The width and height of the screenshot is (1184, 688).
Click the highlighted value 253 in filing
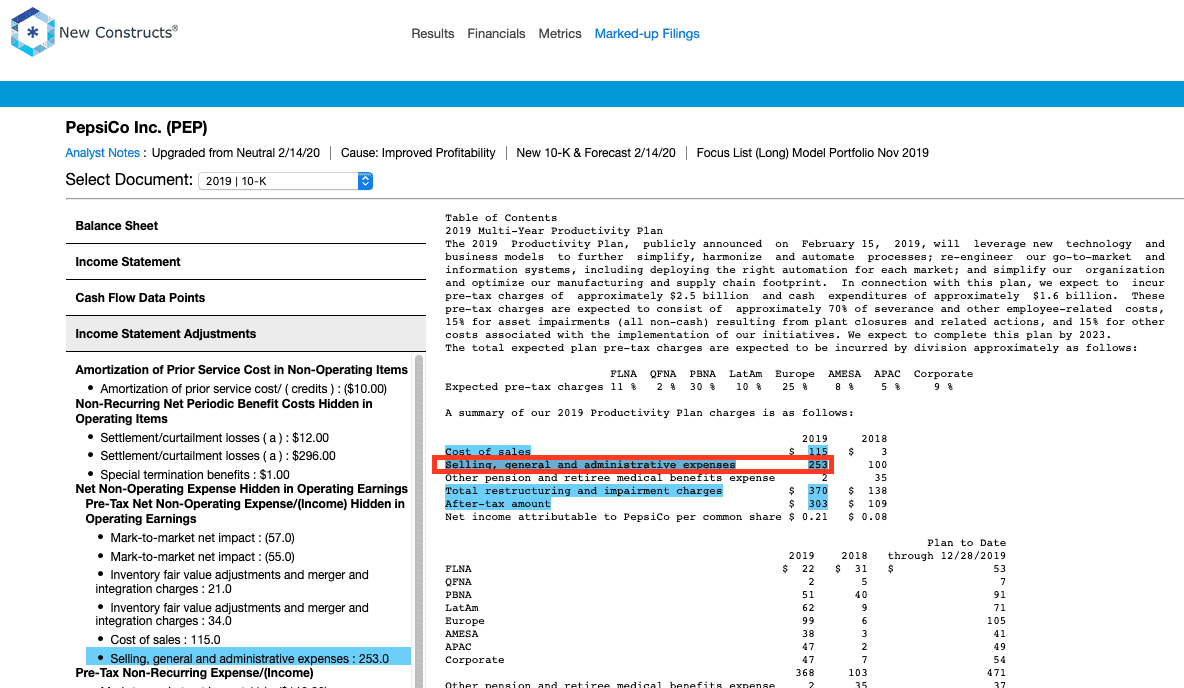818,464
